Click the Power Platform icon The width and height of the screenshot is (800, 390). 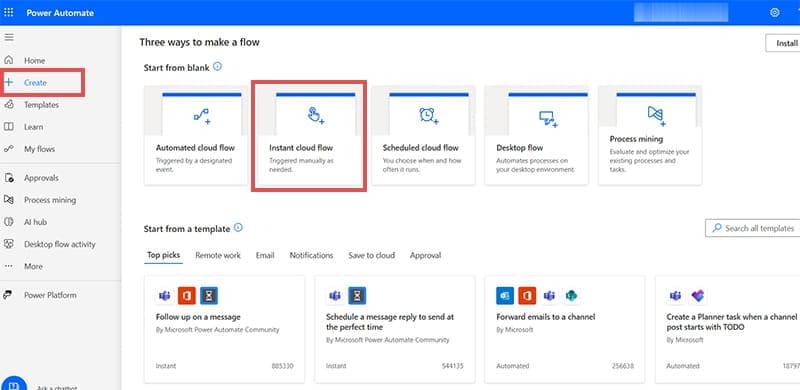click(9, 295)
